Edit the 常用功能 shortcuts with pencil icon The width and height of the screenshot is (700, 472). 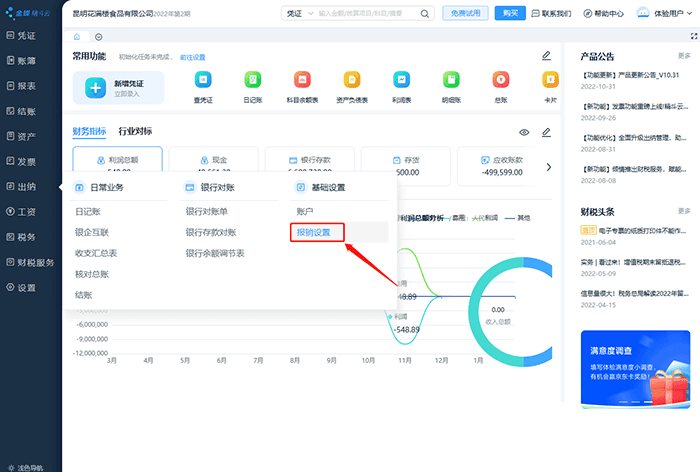546,56
